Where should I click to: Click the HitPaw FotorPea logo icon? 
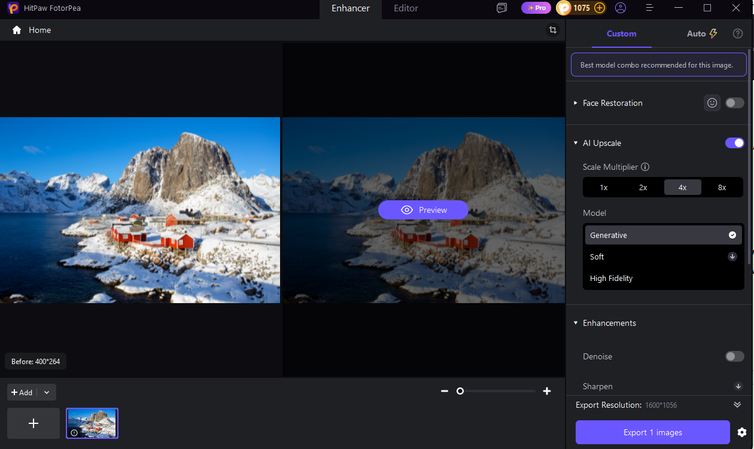(13, 8)
